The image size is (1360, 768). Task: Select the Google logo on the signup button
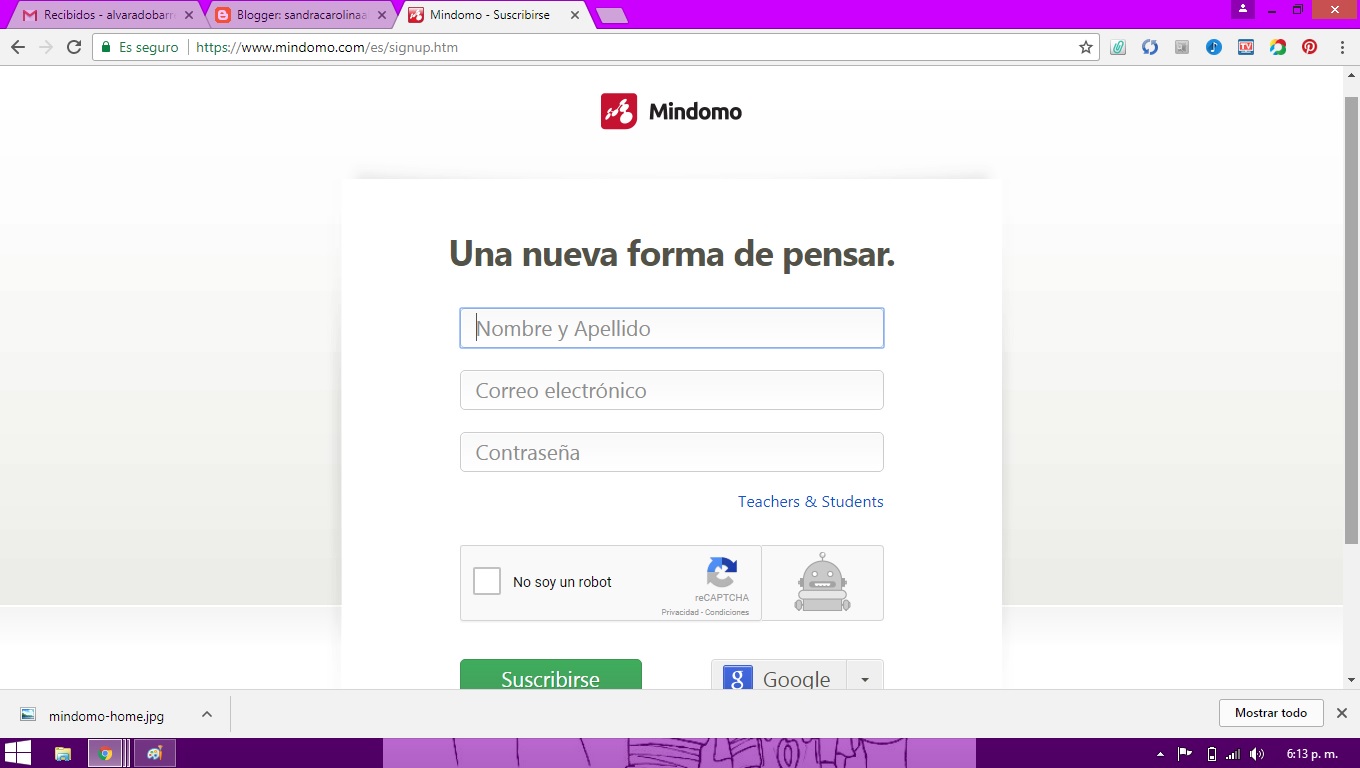click(737, 679)
